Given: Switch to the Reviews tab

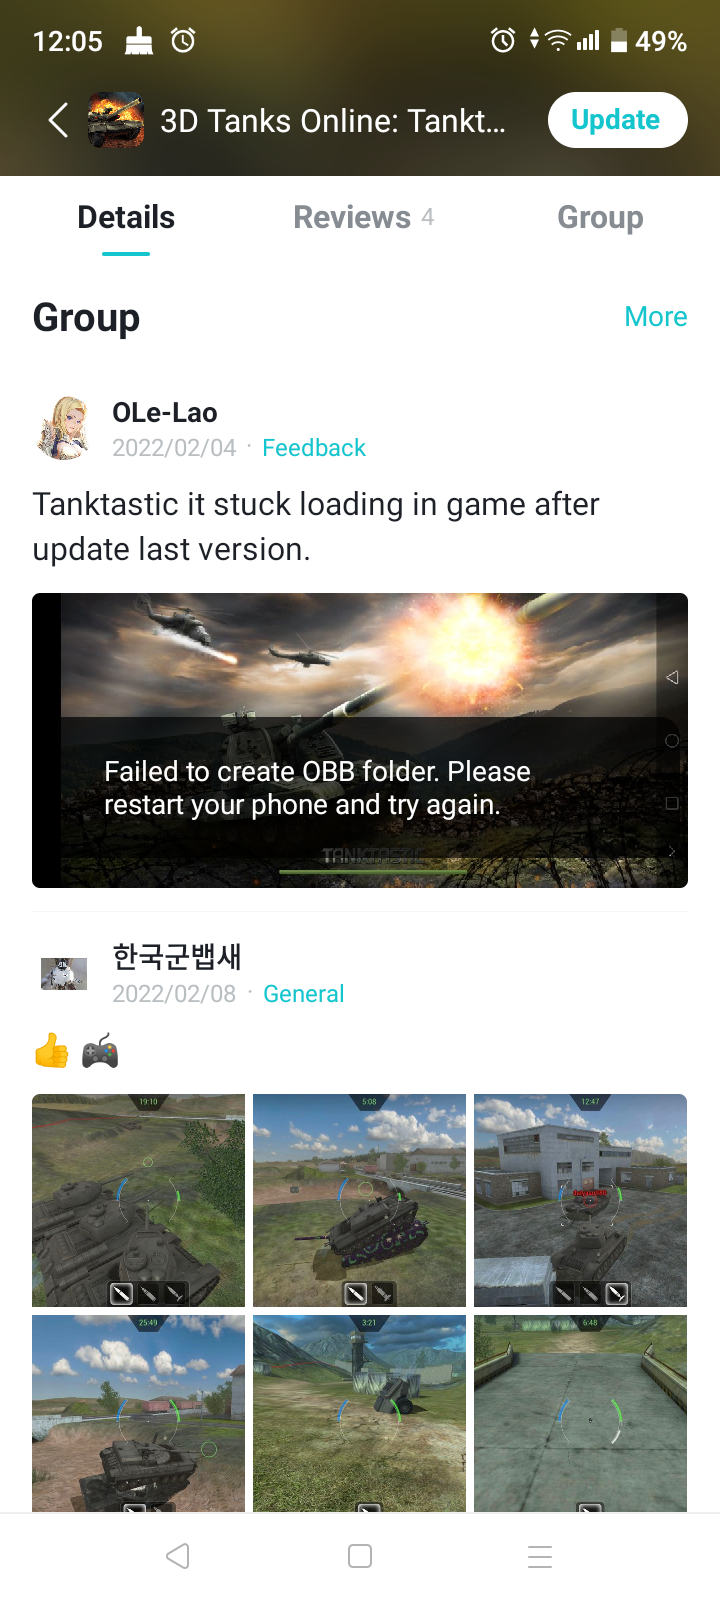Looking at the screenshot, I should click(364, 217).
